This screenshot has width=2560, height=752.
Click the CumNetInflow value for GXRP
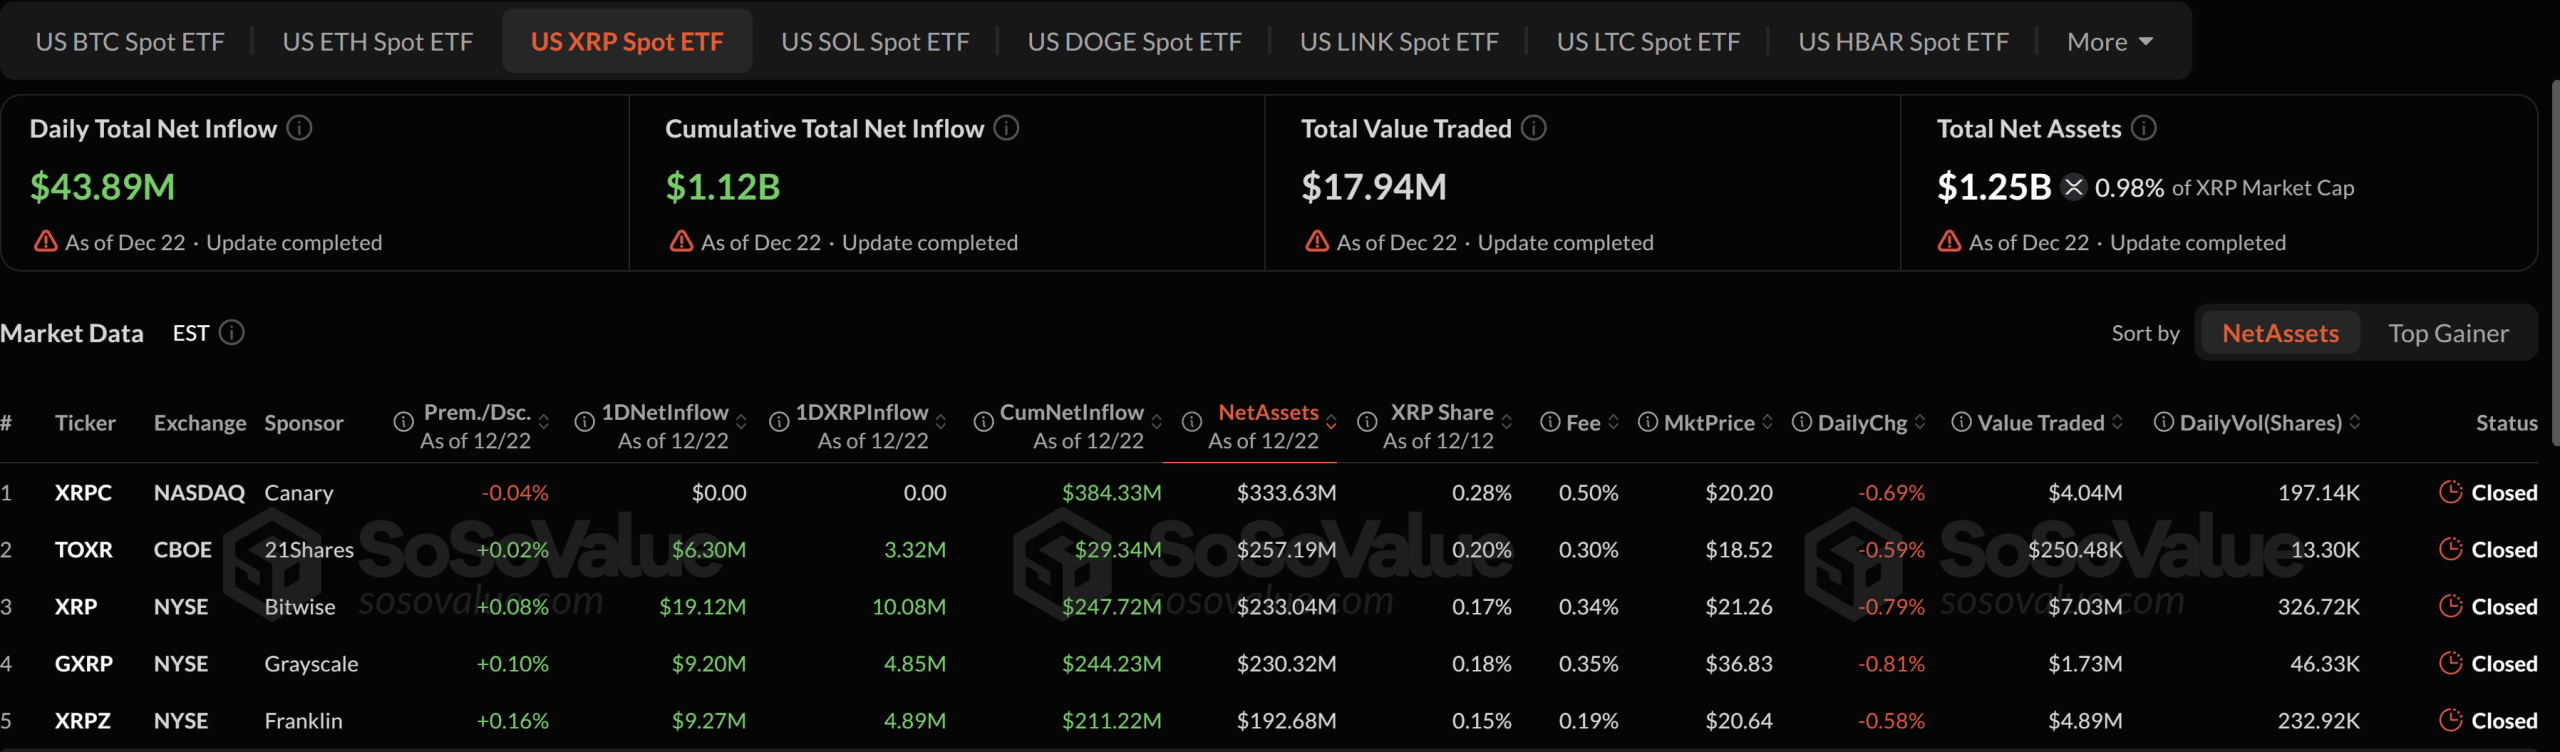coord(1113,663)
